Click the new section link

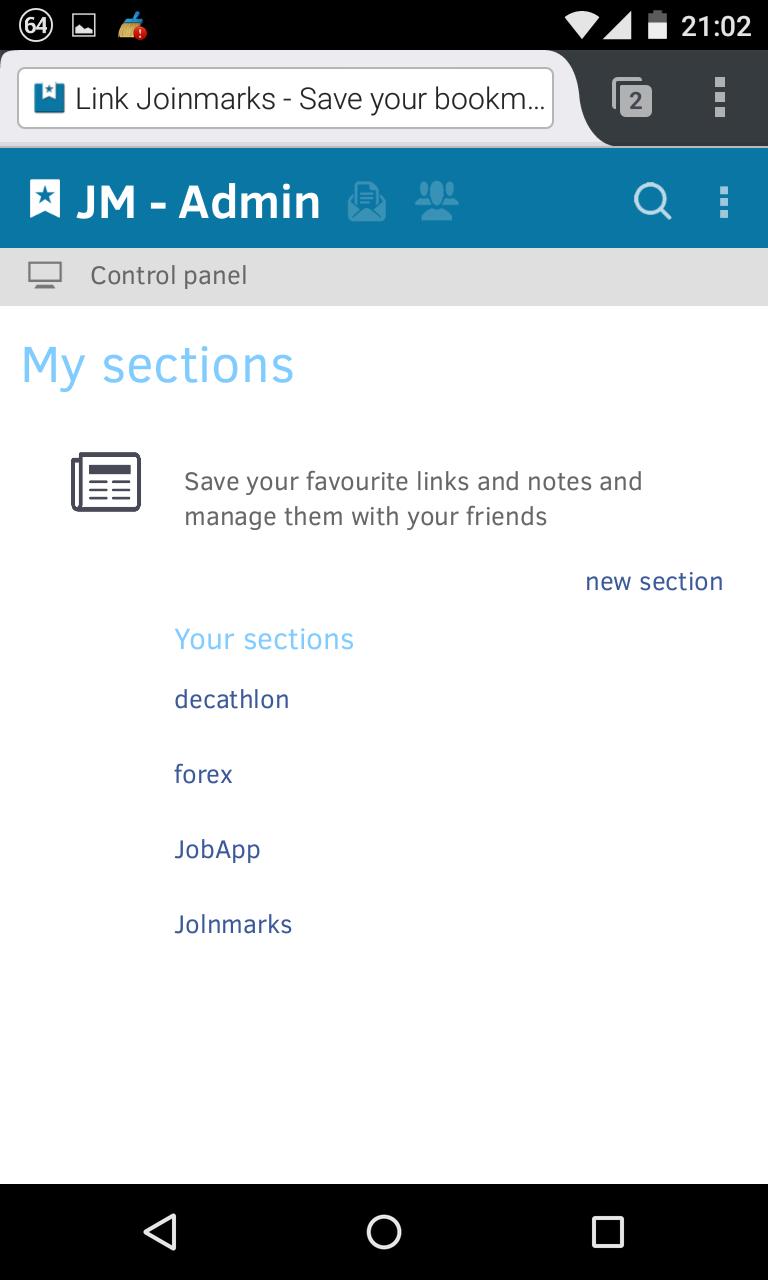654,582
